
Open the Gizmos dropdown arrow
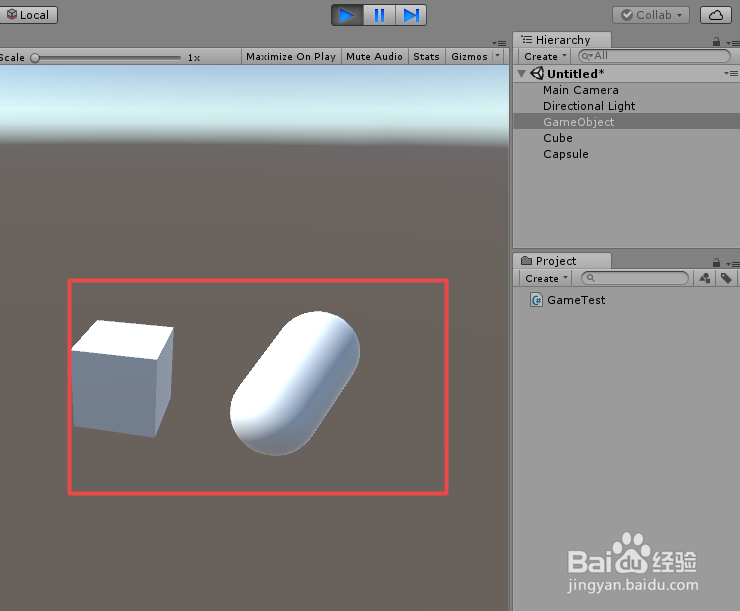[497, 56]
